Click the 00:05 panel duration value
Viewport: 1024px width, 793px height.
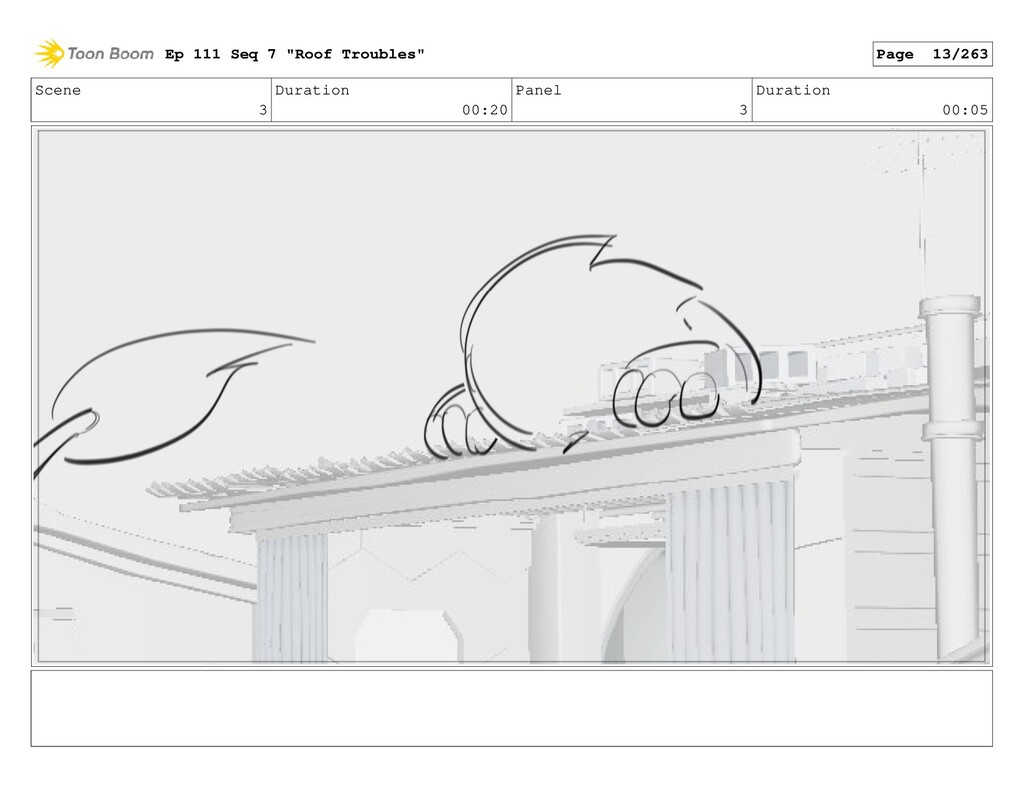(x=965, y=110)
